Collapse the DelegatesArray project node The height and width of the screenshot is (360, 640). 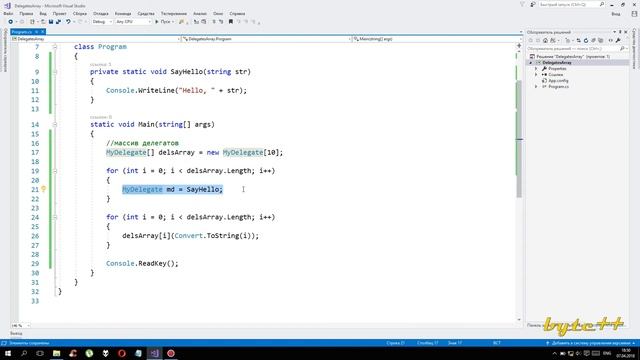click(x=531, y=62)
